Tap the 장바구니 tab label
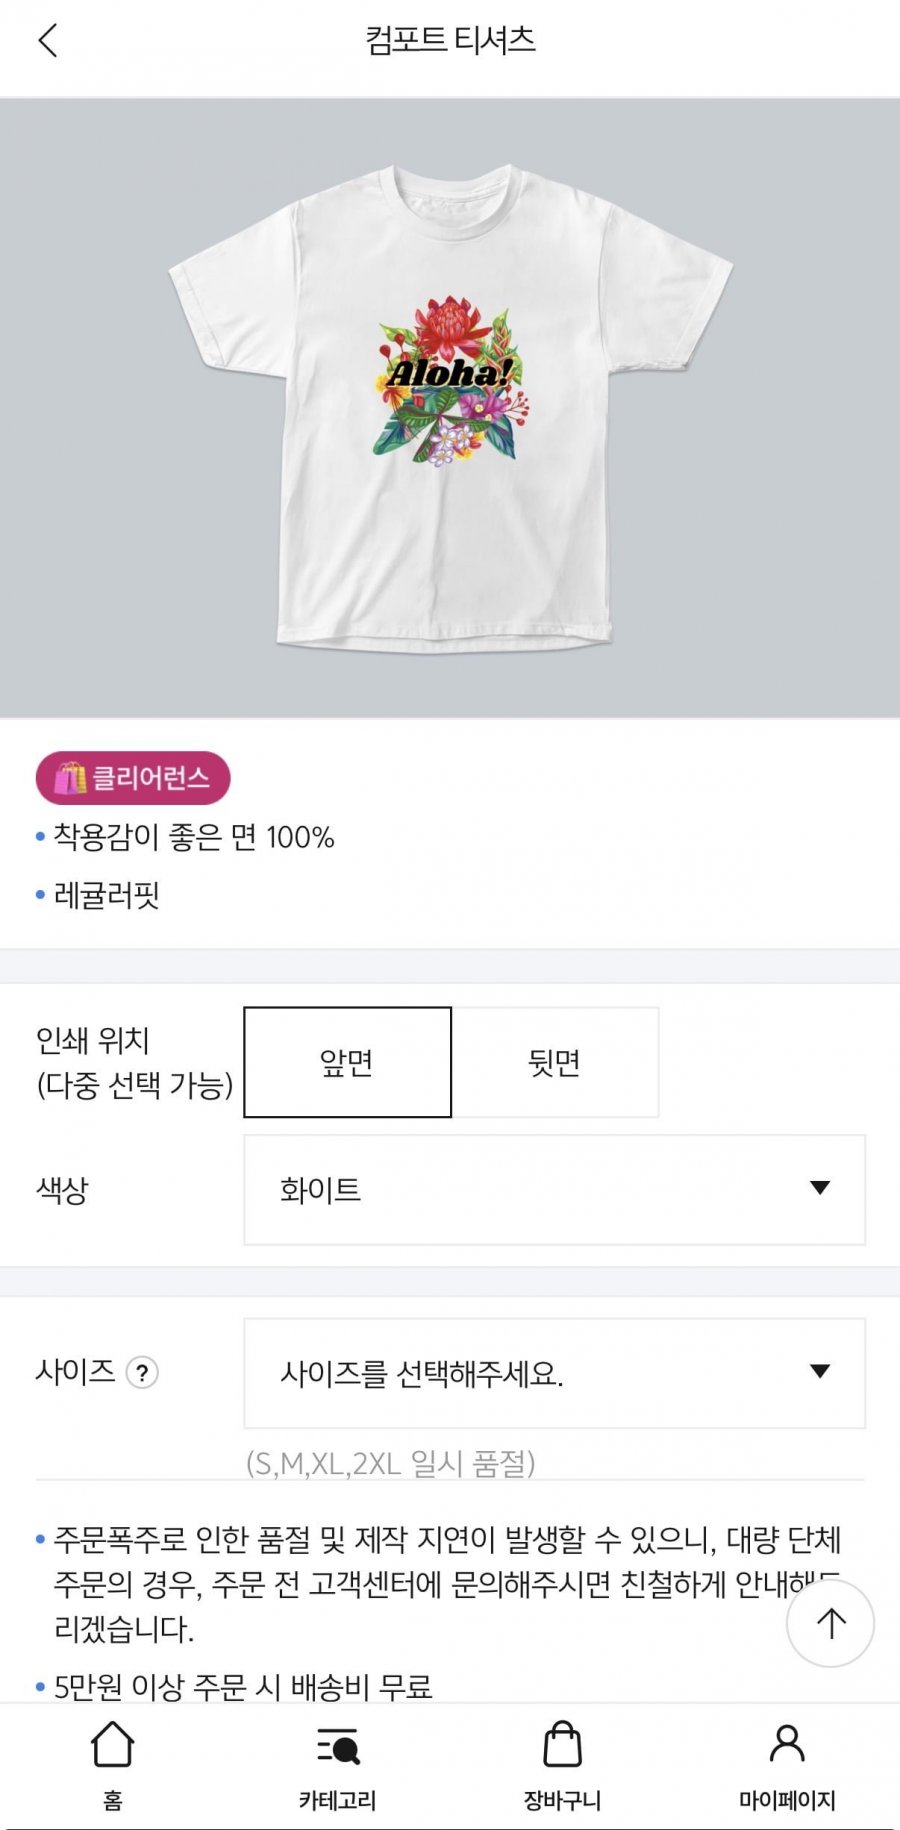900x1830 pixels. tap(562, 1801)
